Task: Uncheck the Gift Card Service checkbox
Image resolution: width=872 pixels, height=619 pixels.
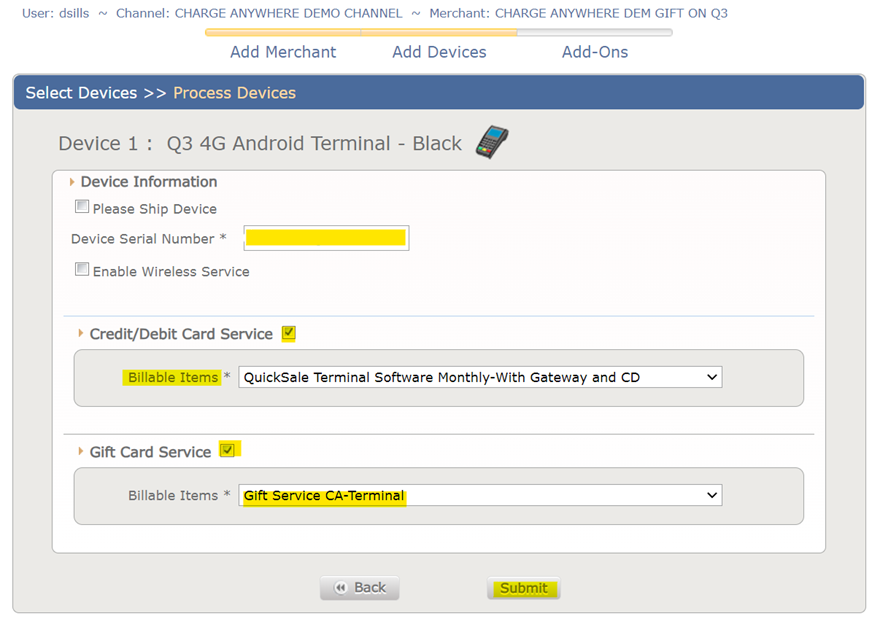Action: point(228,450)
